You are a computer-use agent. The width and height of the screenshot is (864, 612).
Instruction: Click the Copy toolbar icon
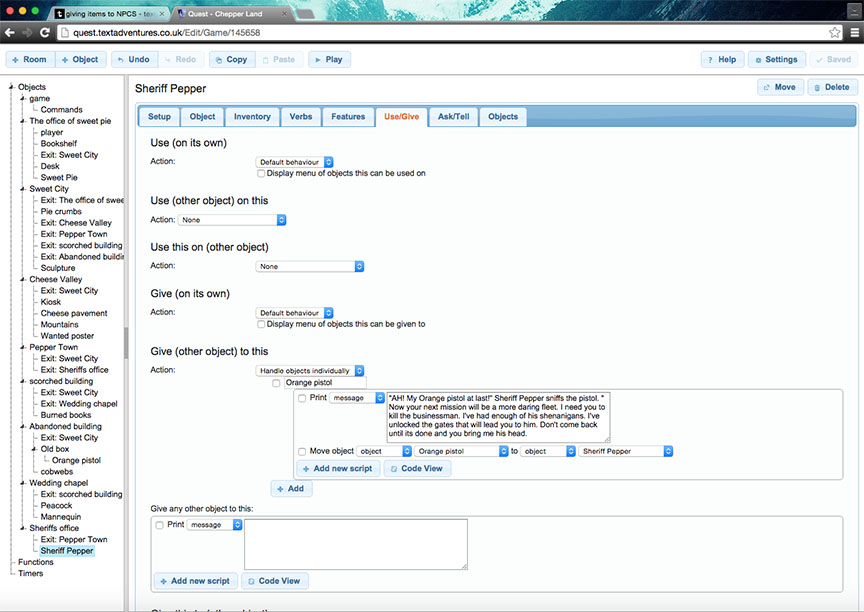click(x=231, y=59)
